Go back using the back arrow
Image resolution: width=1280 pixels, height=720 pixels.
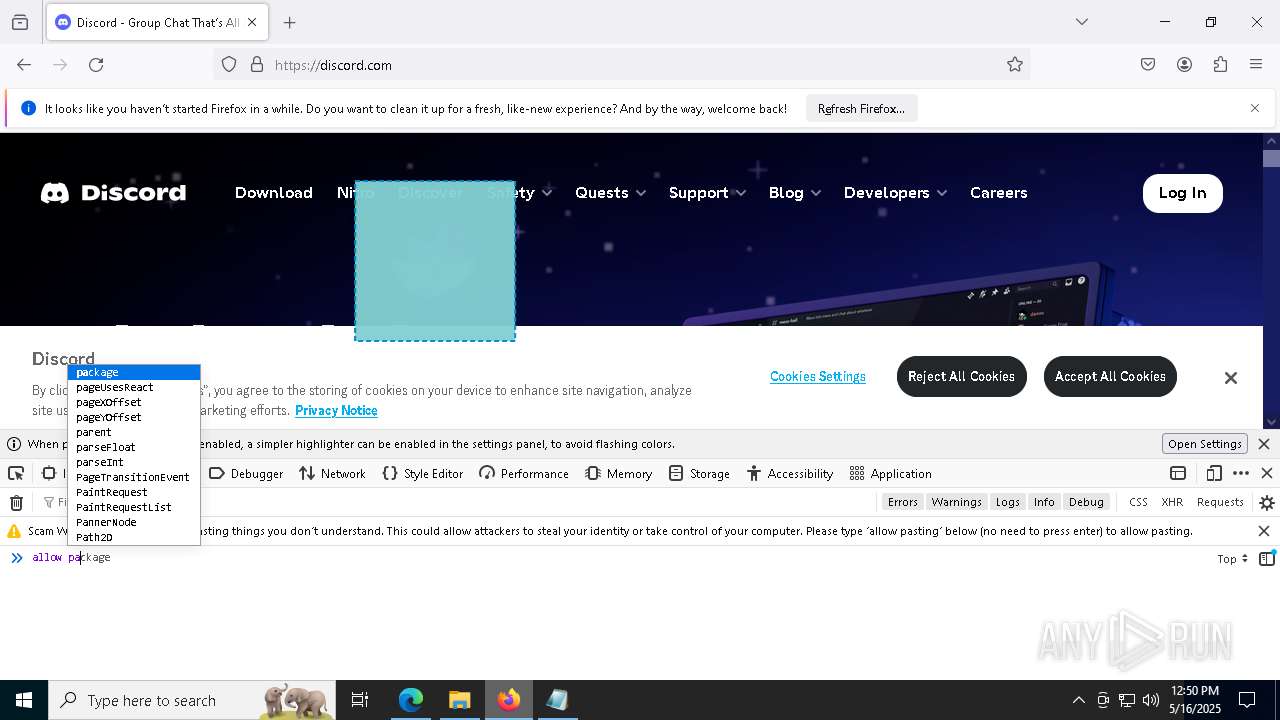point(24,65)
